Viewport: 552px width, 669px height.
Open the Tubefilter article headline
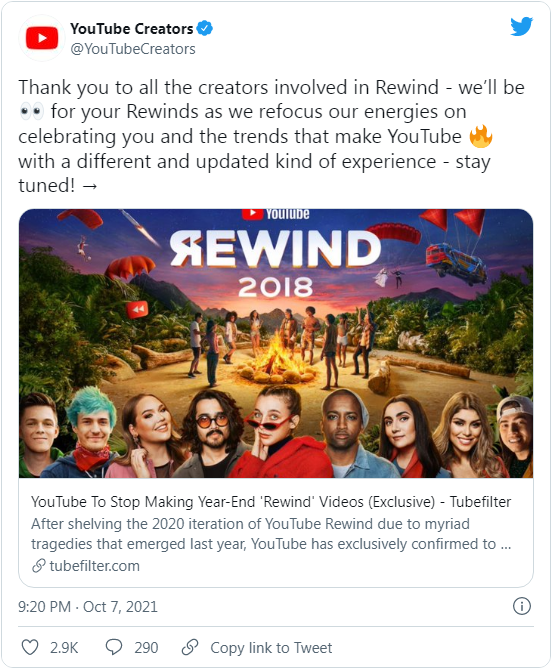[271, 502]
